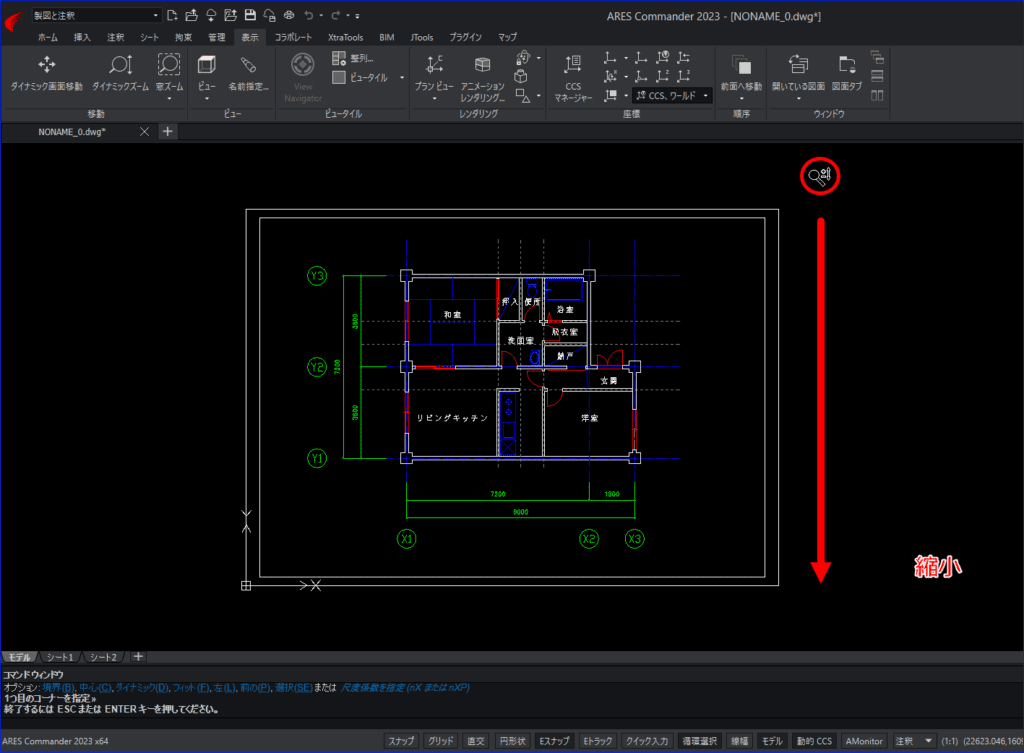Click the プラン ビュー icon

[434, 65]
